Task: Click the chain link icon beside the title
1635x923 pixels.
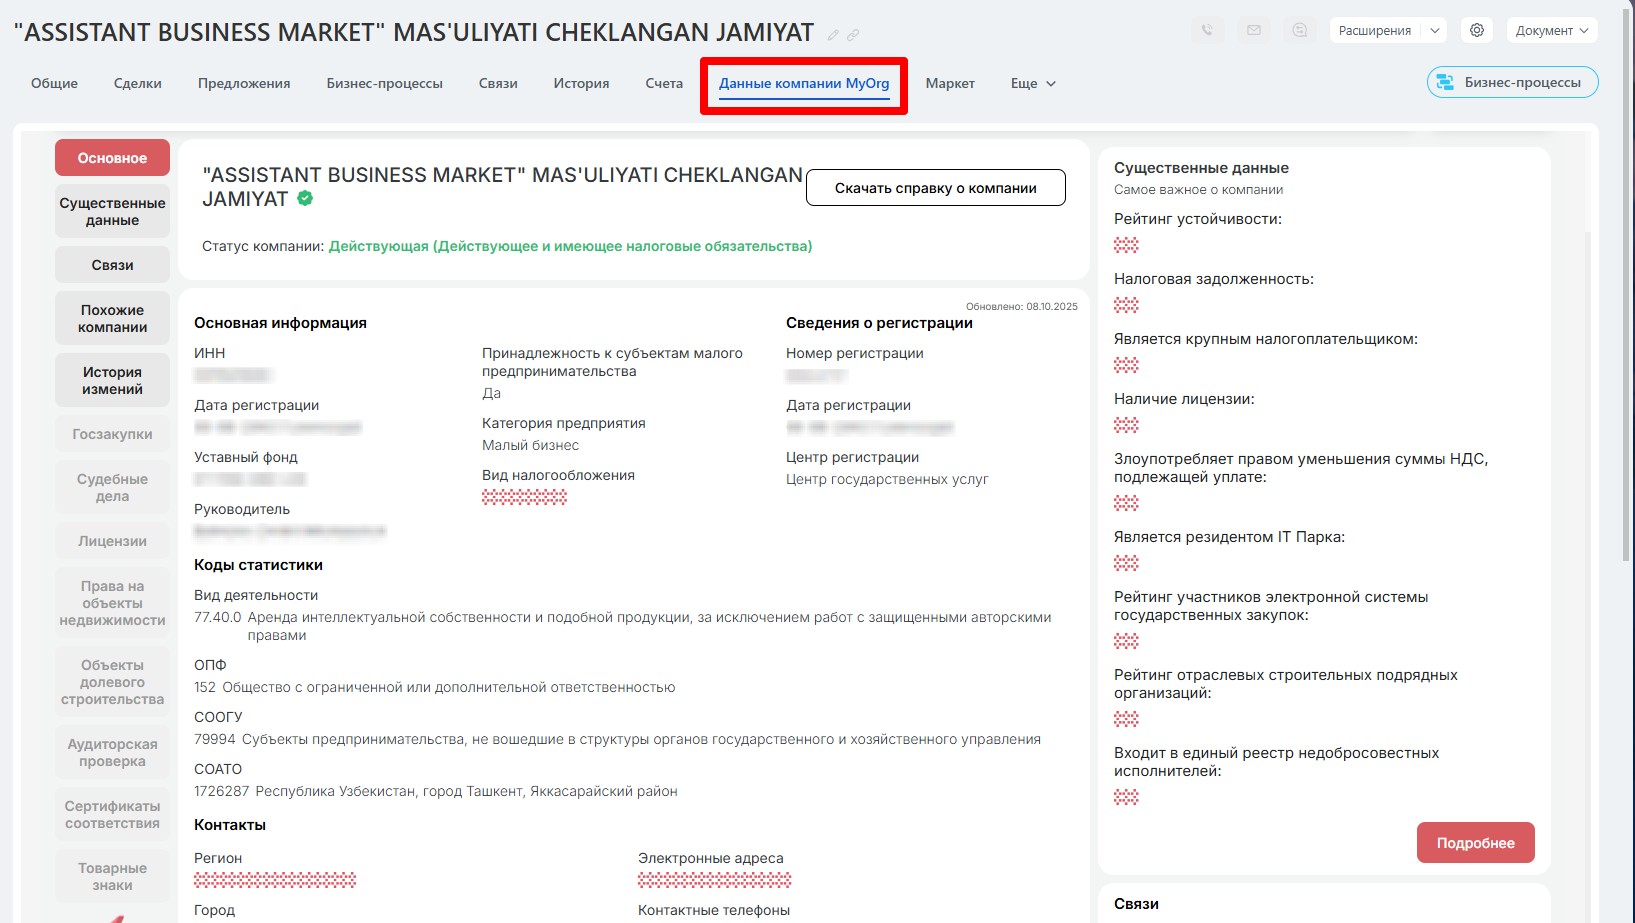Action: (853, 34)
